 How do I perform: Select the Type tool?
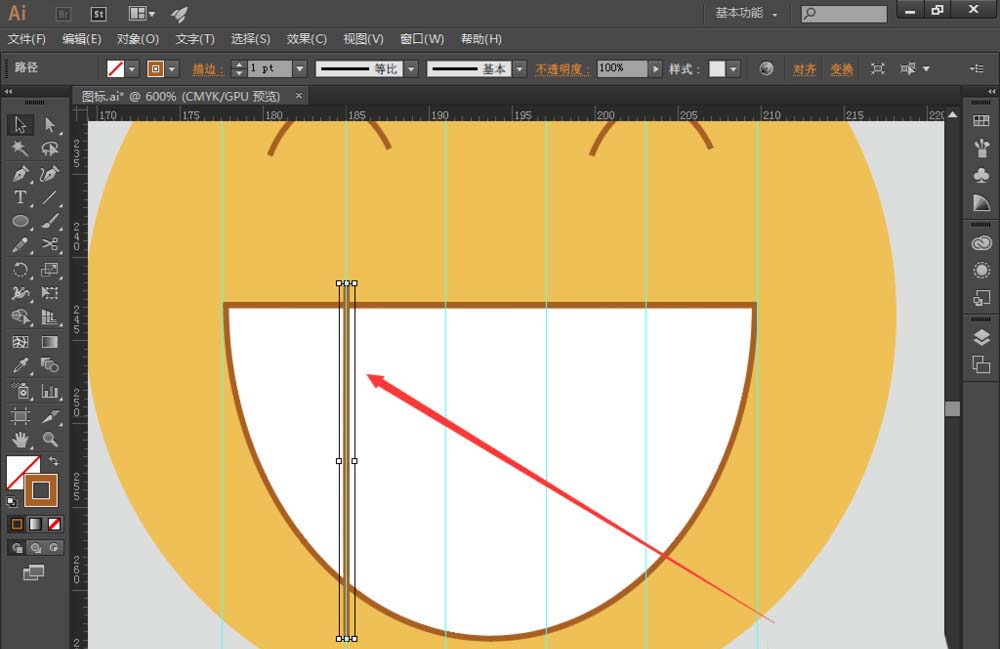20,198
